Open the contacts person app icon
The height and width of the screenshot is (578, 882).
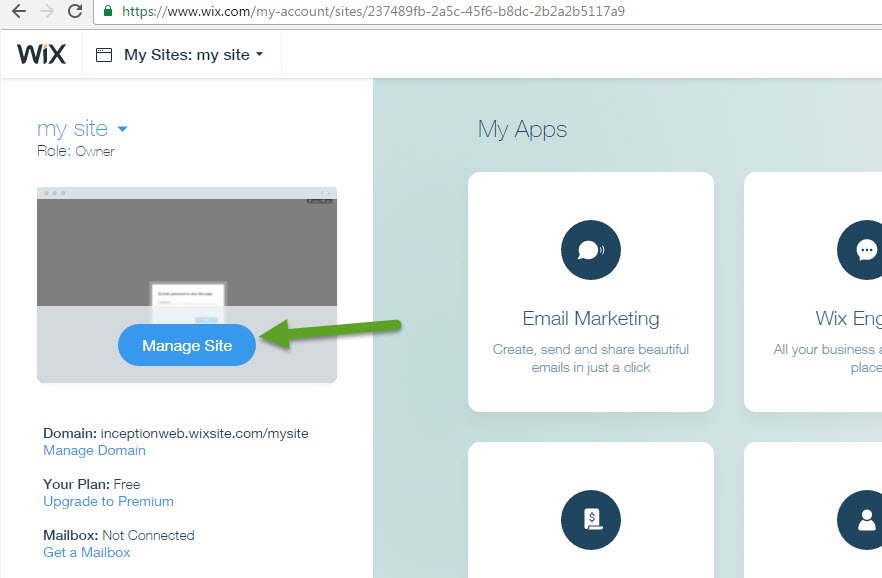tap(860, 520)
